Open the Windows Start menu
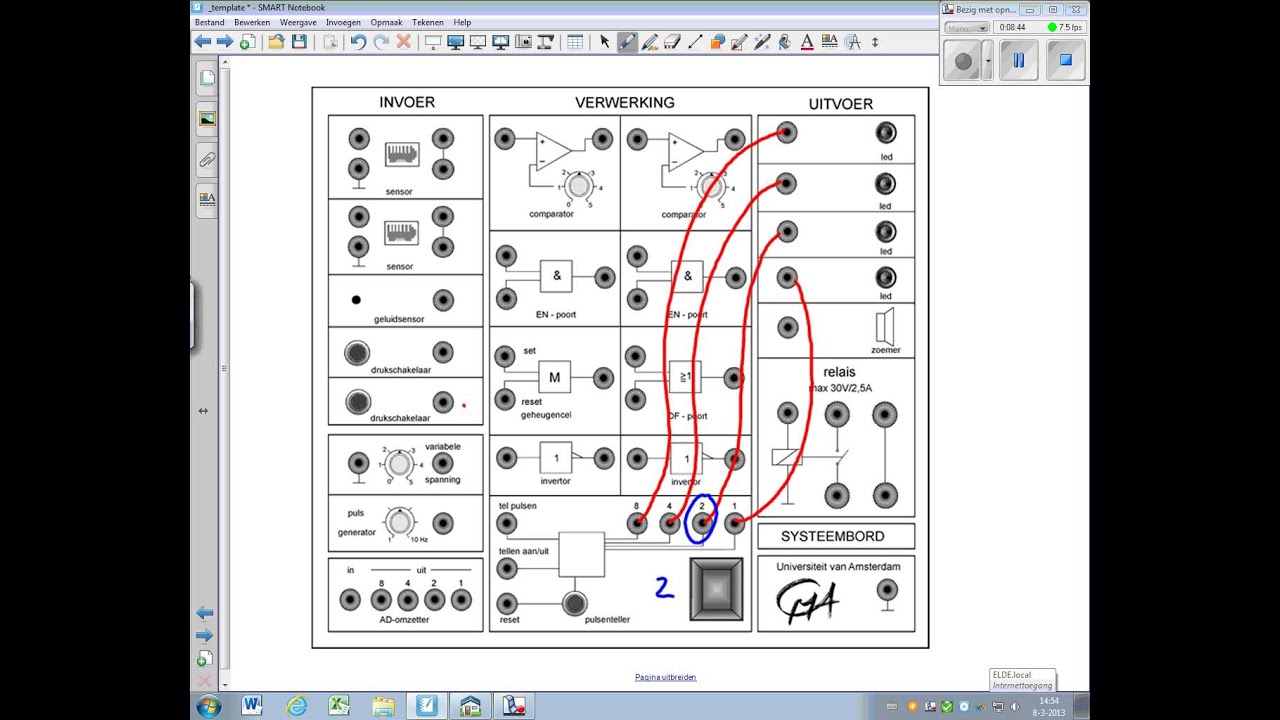Image resolution: width=1280 pixels, height=720 pixels. pyautogui.click(x=208, y=706)
